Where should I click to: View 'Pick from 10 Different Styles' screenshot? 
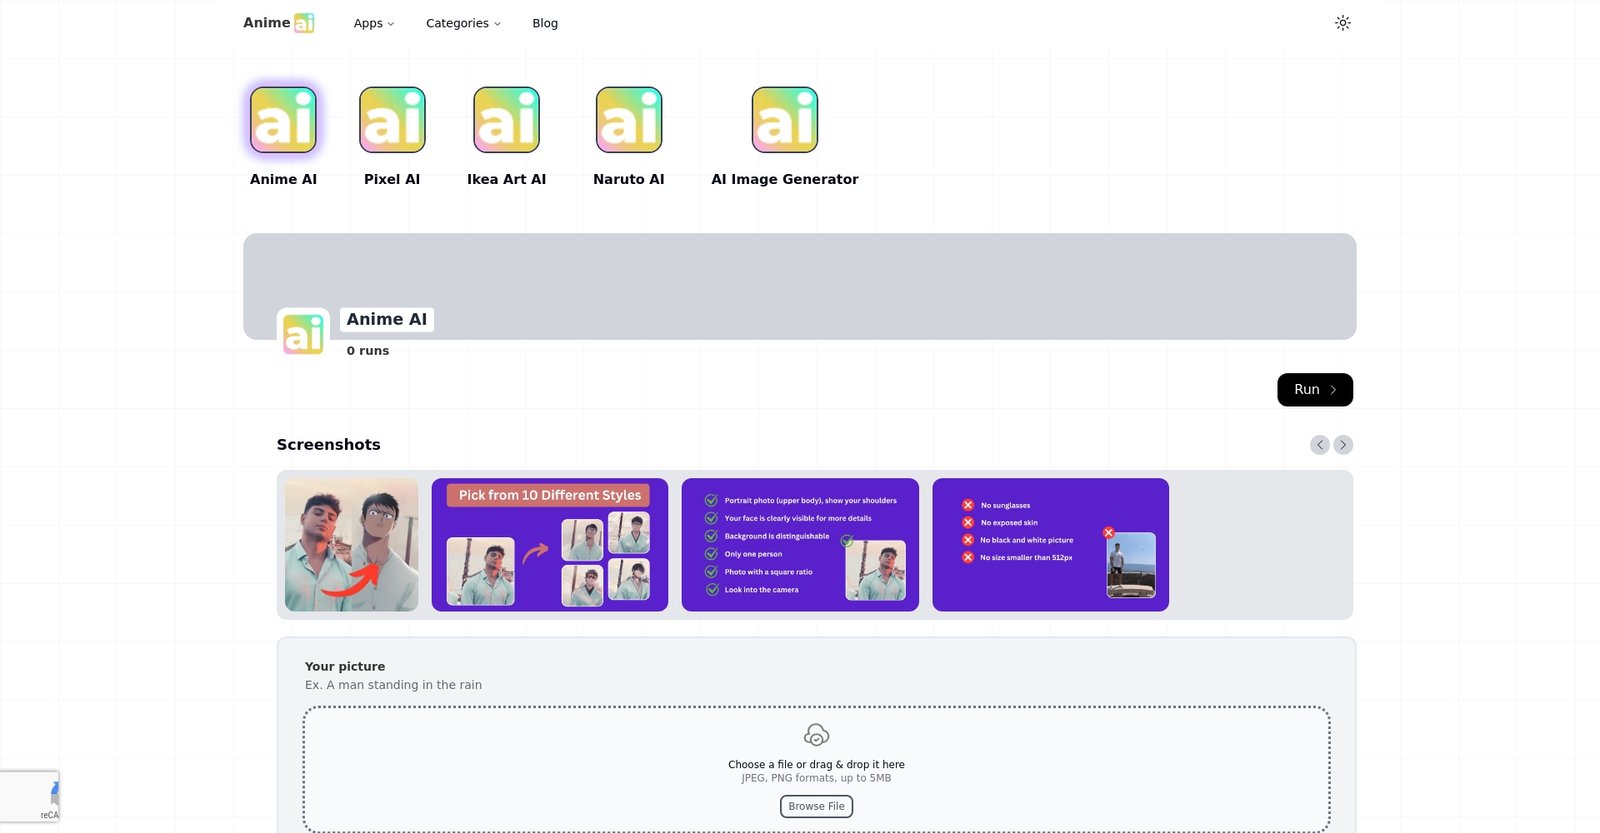point(550,545)
